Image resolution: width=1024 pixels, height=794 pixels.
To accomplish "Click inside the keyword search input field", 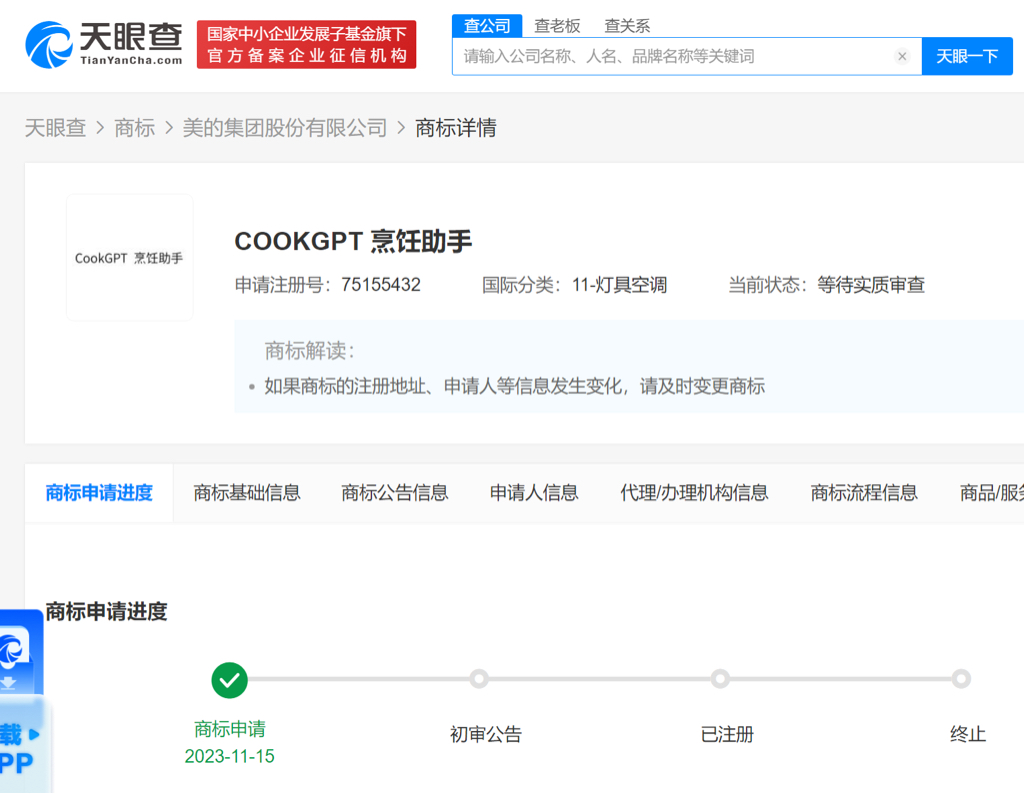I will pyautogui.click(x=650, y=56).
